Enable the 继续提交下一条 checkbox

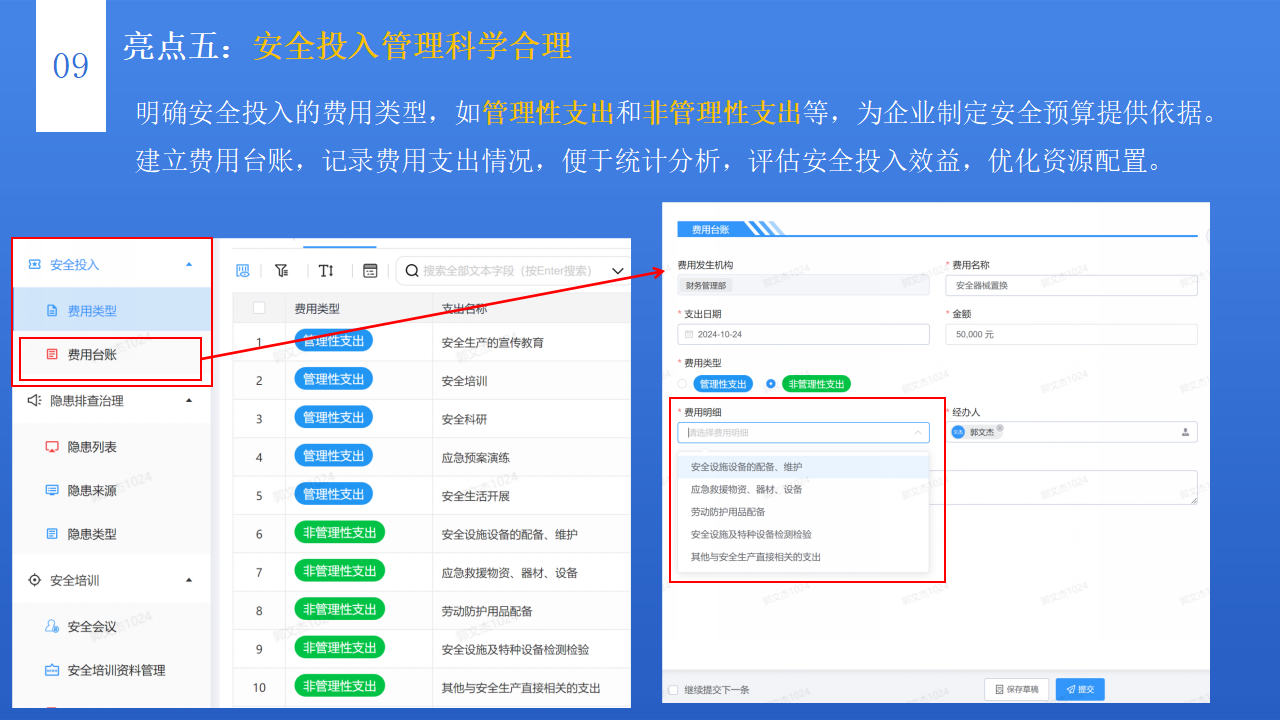click(x=674, y=689)
